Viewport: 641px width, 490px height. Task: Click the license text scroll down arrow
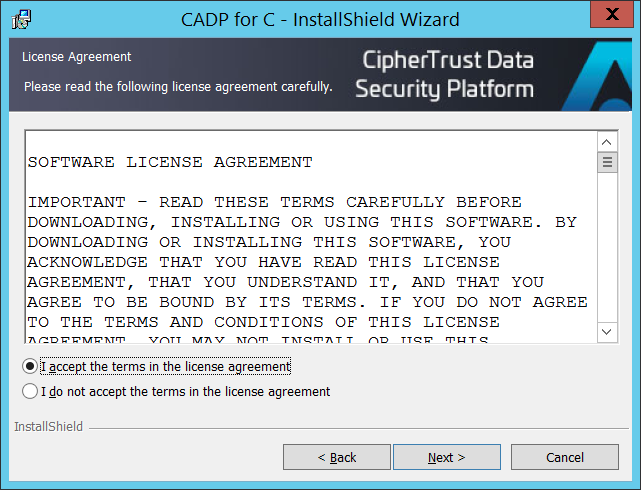point(607,332)
